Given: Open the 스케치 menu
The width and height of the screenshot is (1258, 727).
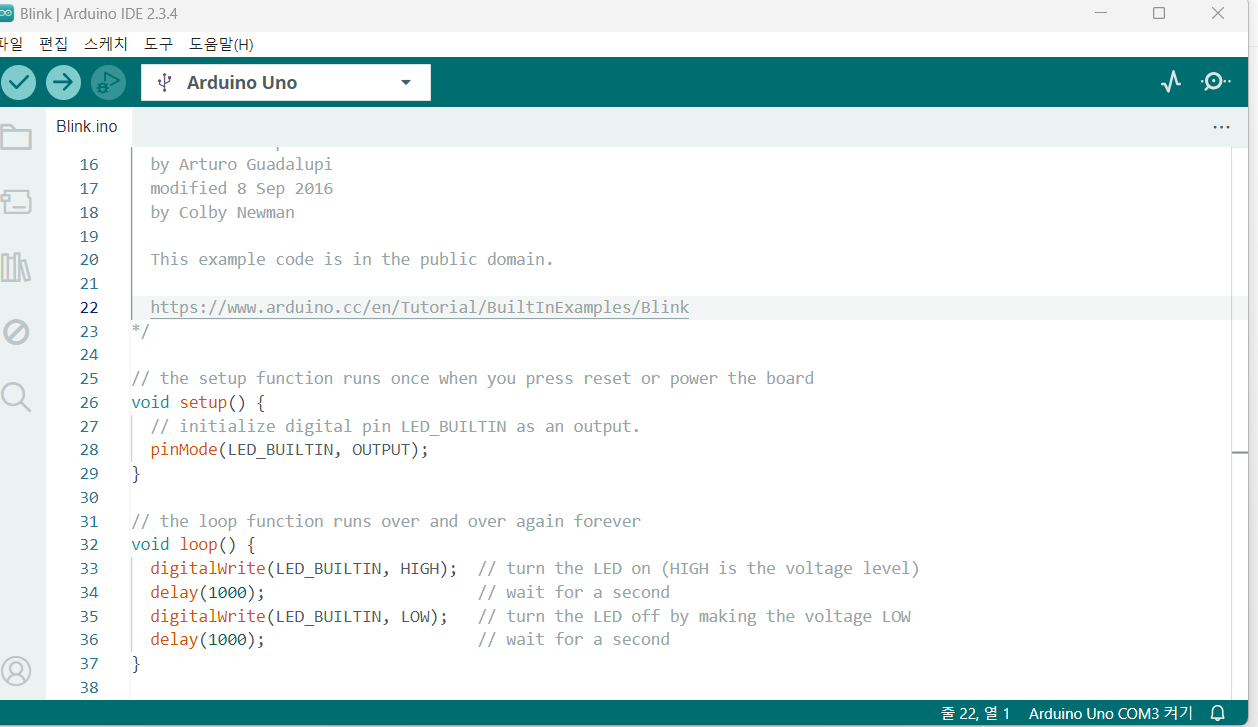Looking at the screenshot, I should pos(106,44).
